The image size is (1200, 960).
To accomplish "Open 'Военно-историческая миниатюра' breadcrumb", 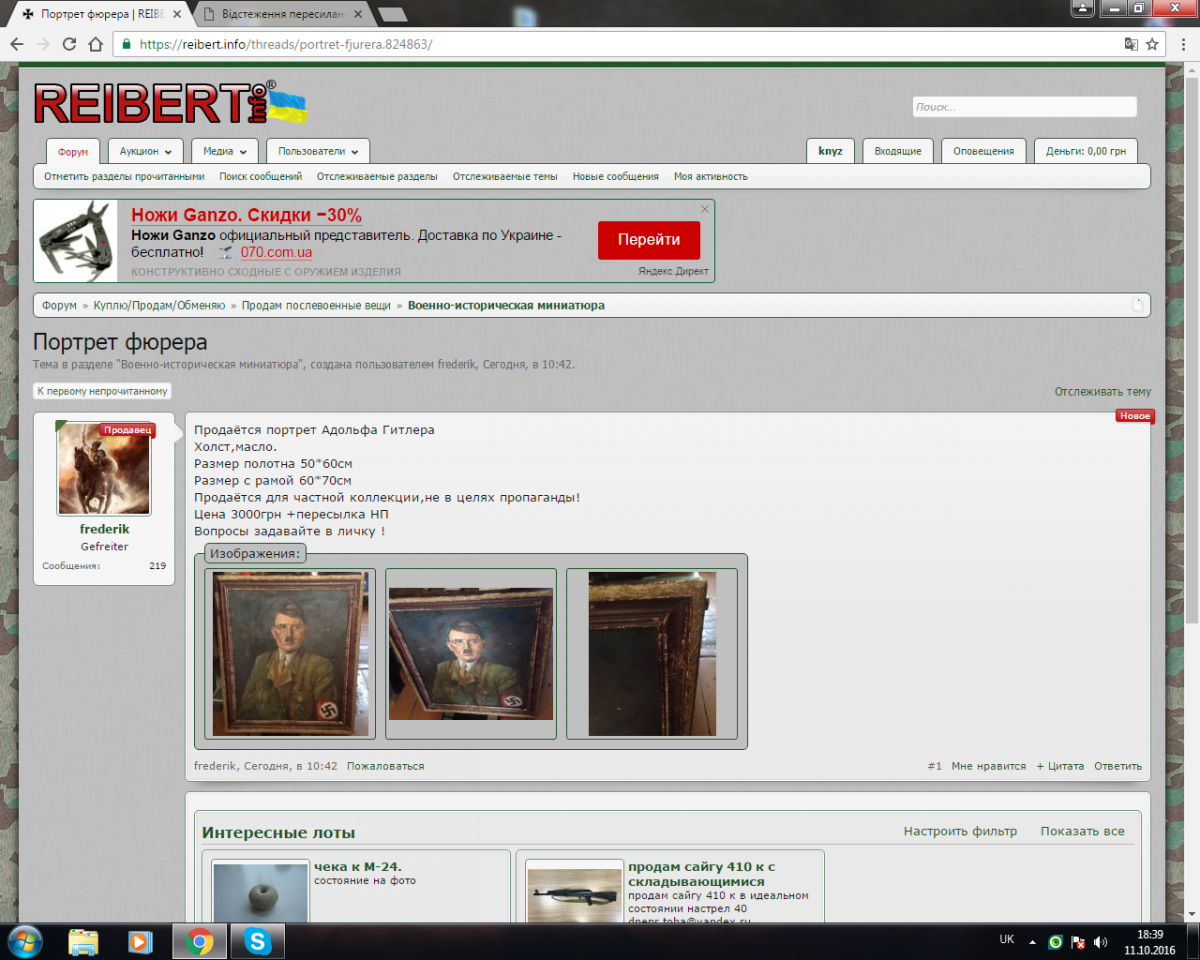I will tap(506, 305).
